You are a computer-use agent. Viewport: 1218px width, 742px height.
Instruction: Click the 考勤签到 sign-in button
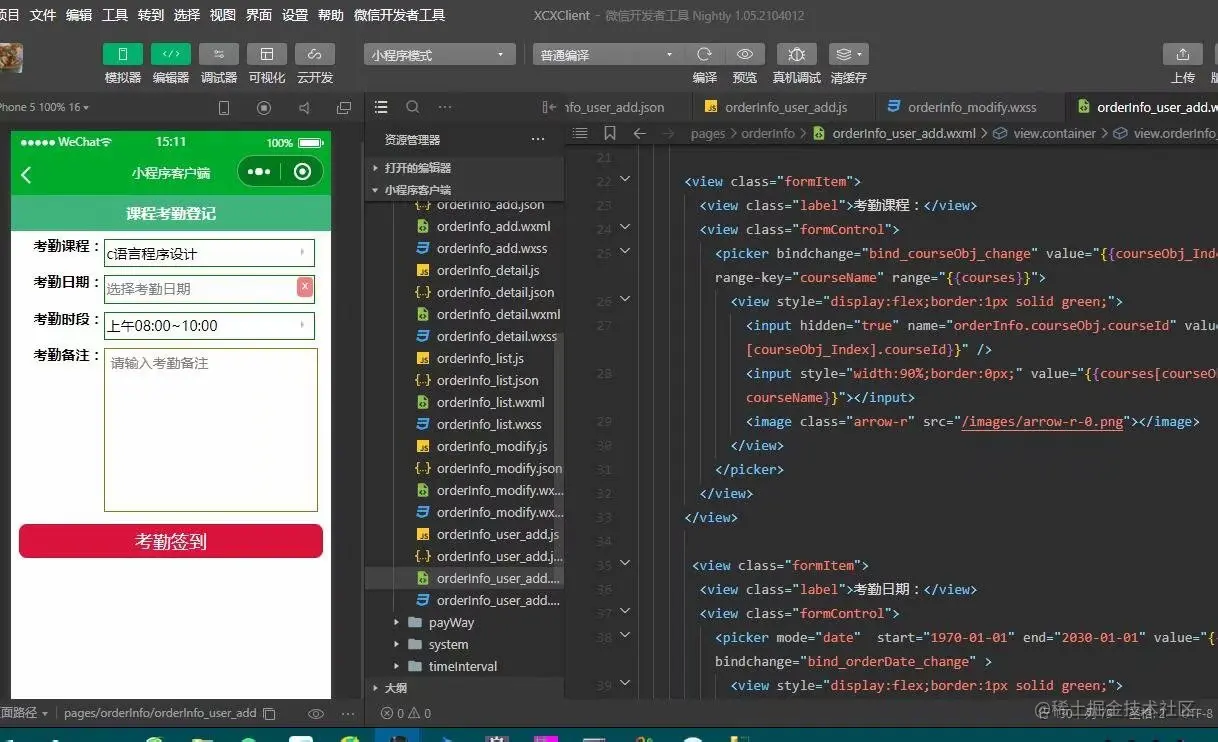(171, 541)
